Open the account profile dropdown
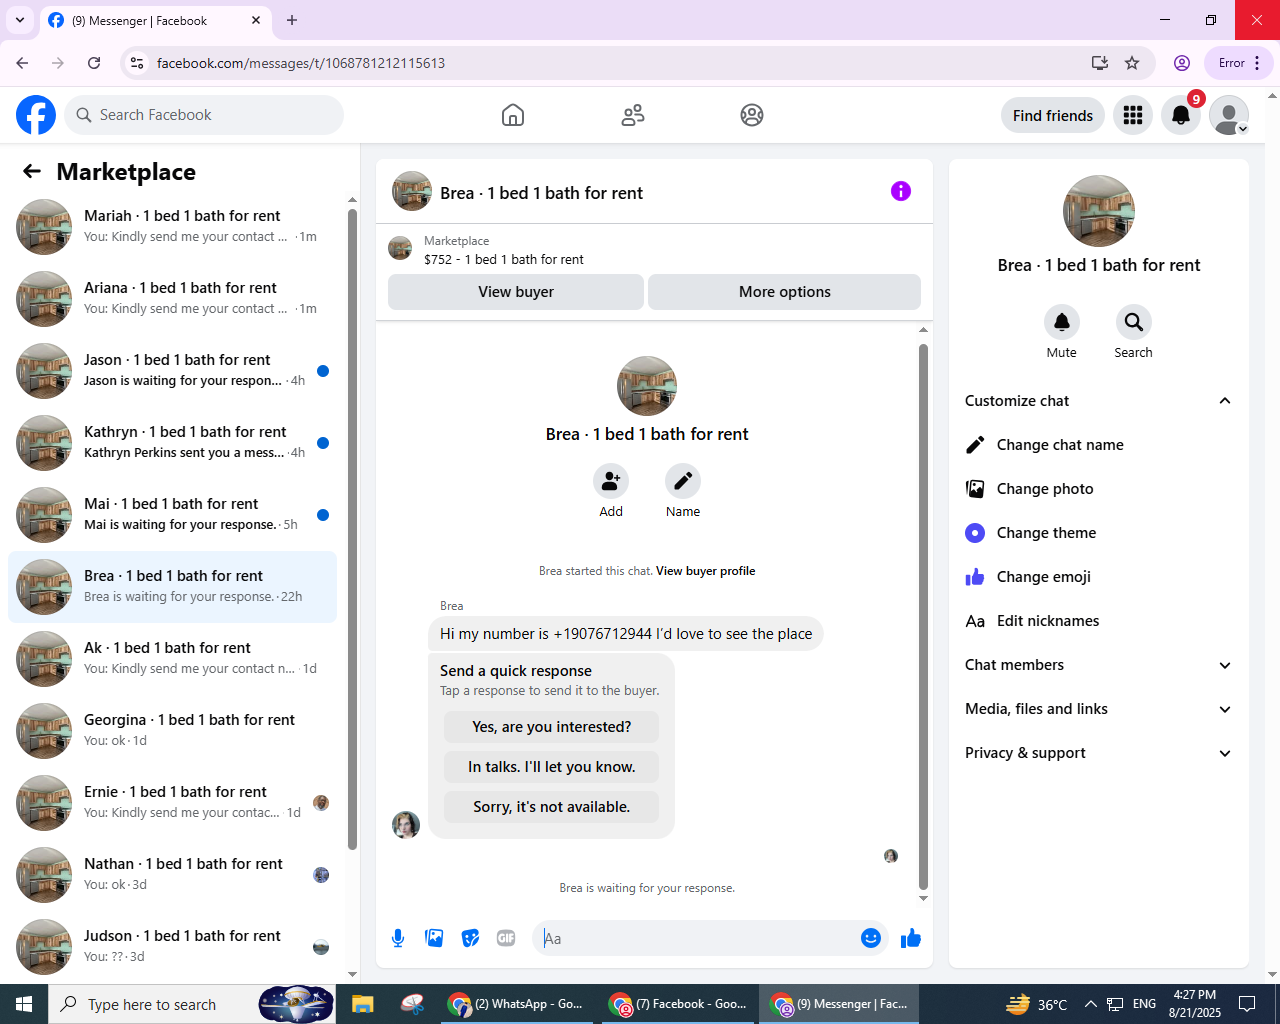The image size is (1280, 1024). coord(1229,115)
